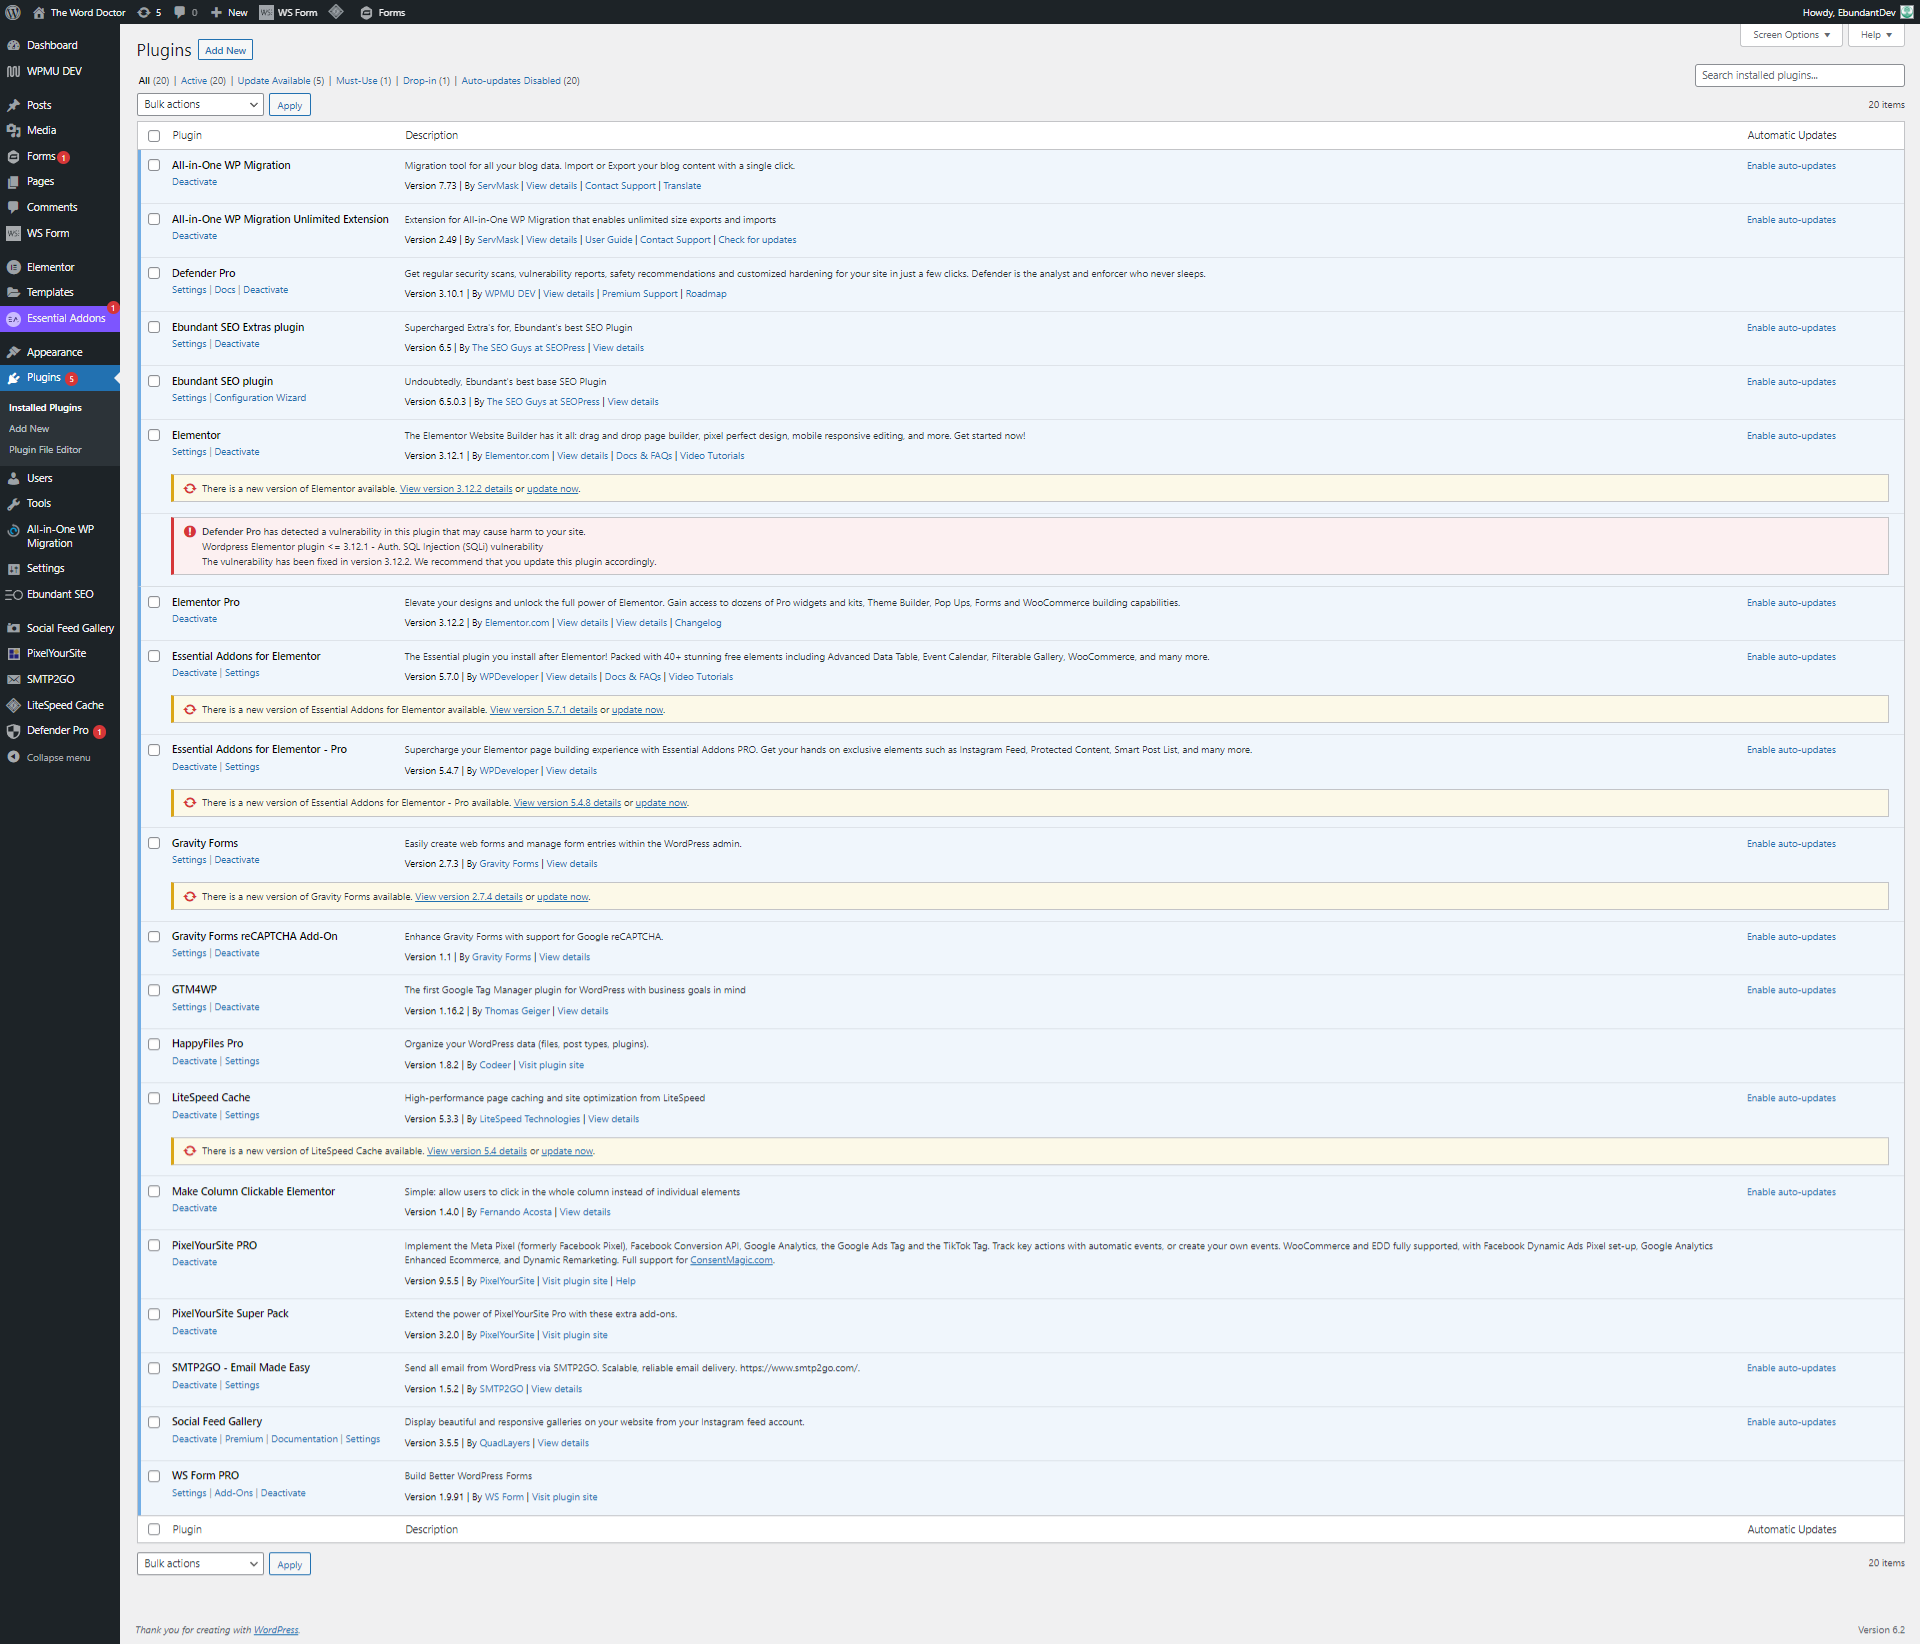This screenshot has height=1644, width=1920.
Task: Click the WordPress logo icon in admin bar
Action: pos(13,12)
